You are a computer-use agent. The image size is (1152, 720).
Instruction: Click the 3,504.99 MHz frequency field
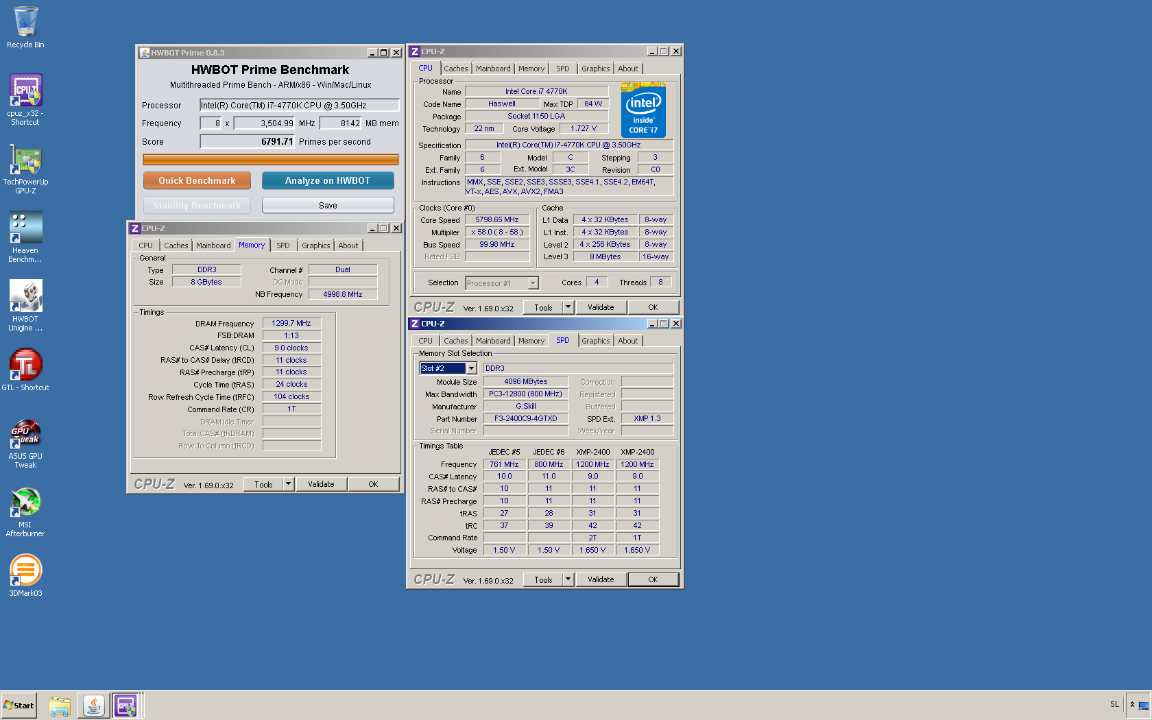pyautogui.click(x=264, y=123)
